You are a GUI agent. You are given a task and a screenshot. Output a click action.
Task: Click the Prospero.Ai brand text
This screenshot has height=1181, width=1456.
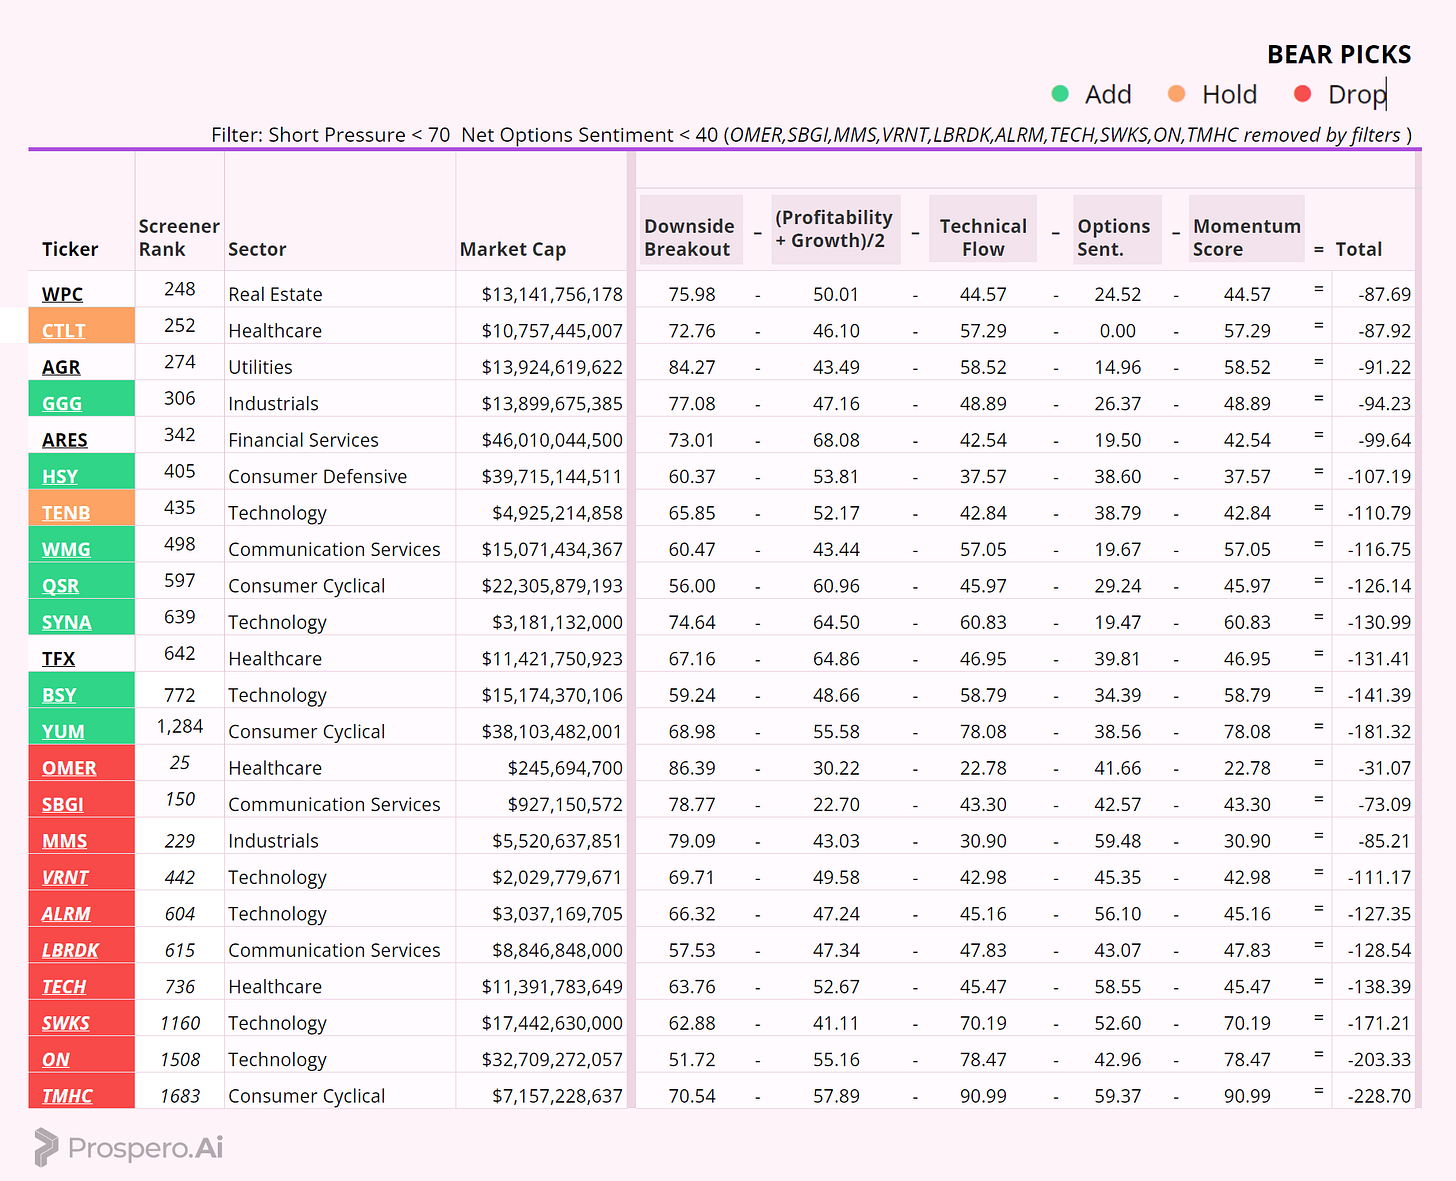[x=145, y=1148]
